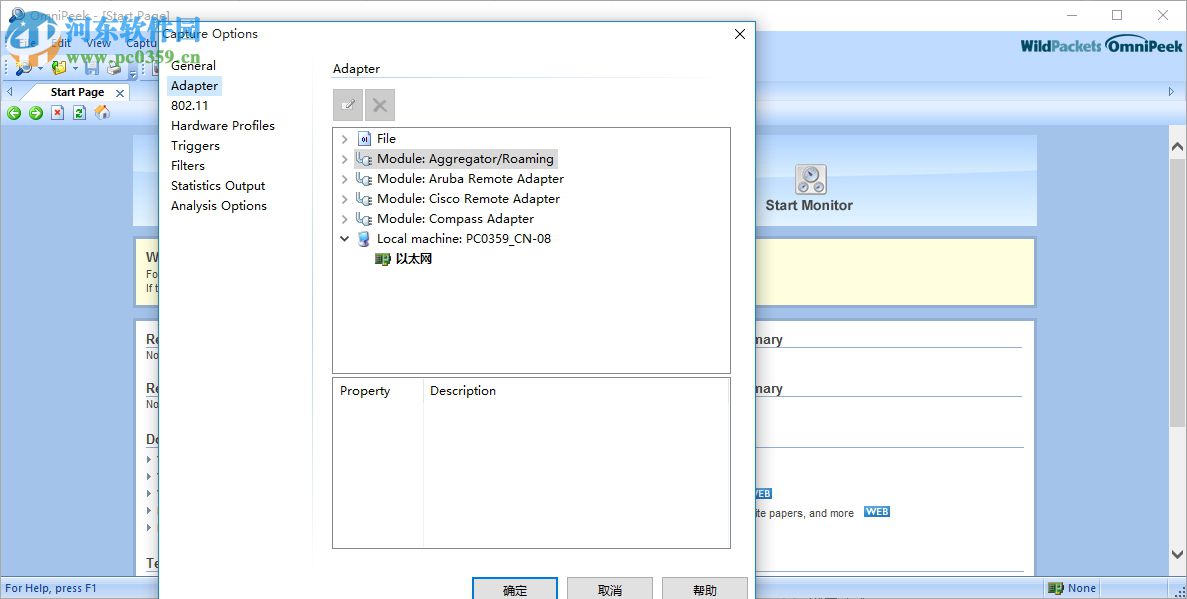Open the New Capture dropdown arrow
The height and width of the screenshot is (599, 1187).
pos(40,69)
